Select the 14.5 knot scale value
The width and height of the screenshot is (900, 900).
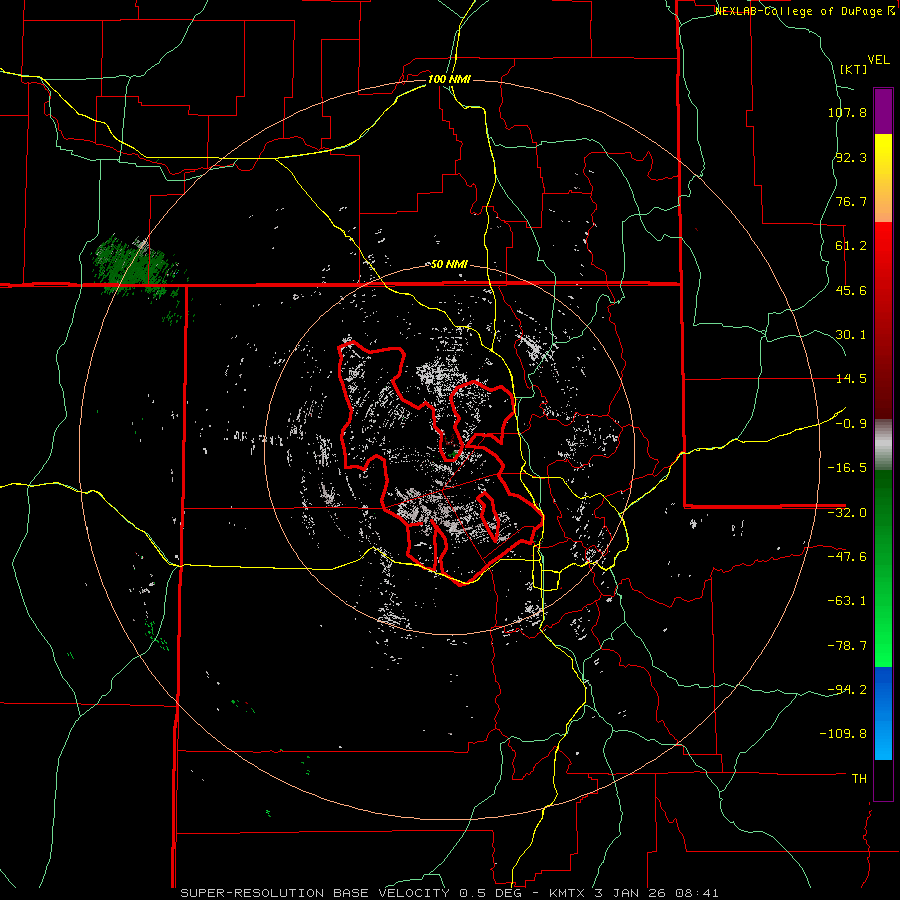851,379
